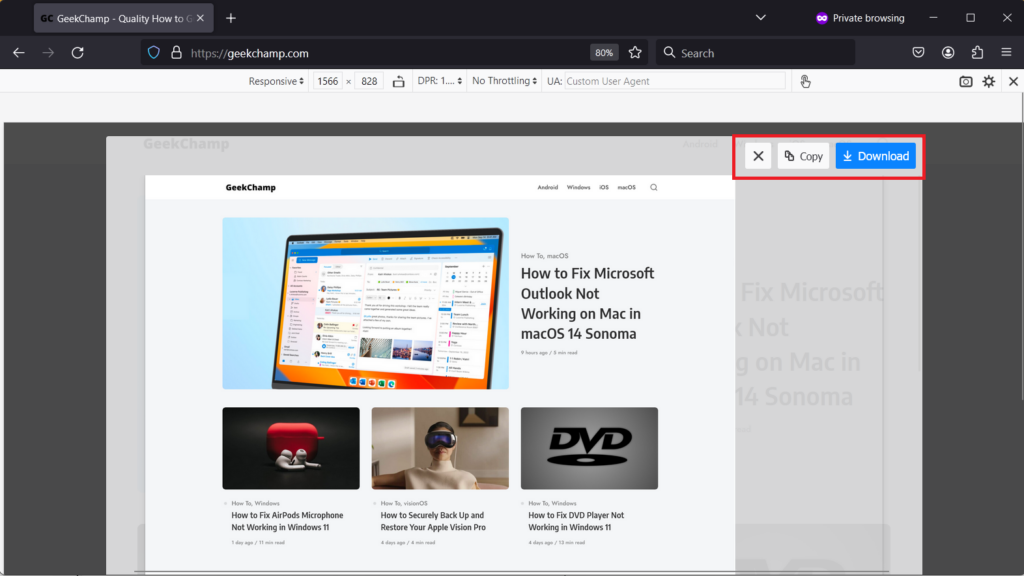Image resolution: width=1024 pixels, height=576 pixels.
Task: Open the No Throttling dropdown
Action: click(505, 82)
